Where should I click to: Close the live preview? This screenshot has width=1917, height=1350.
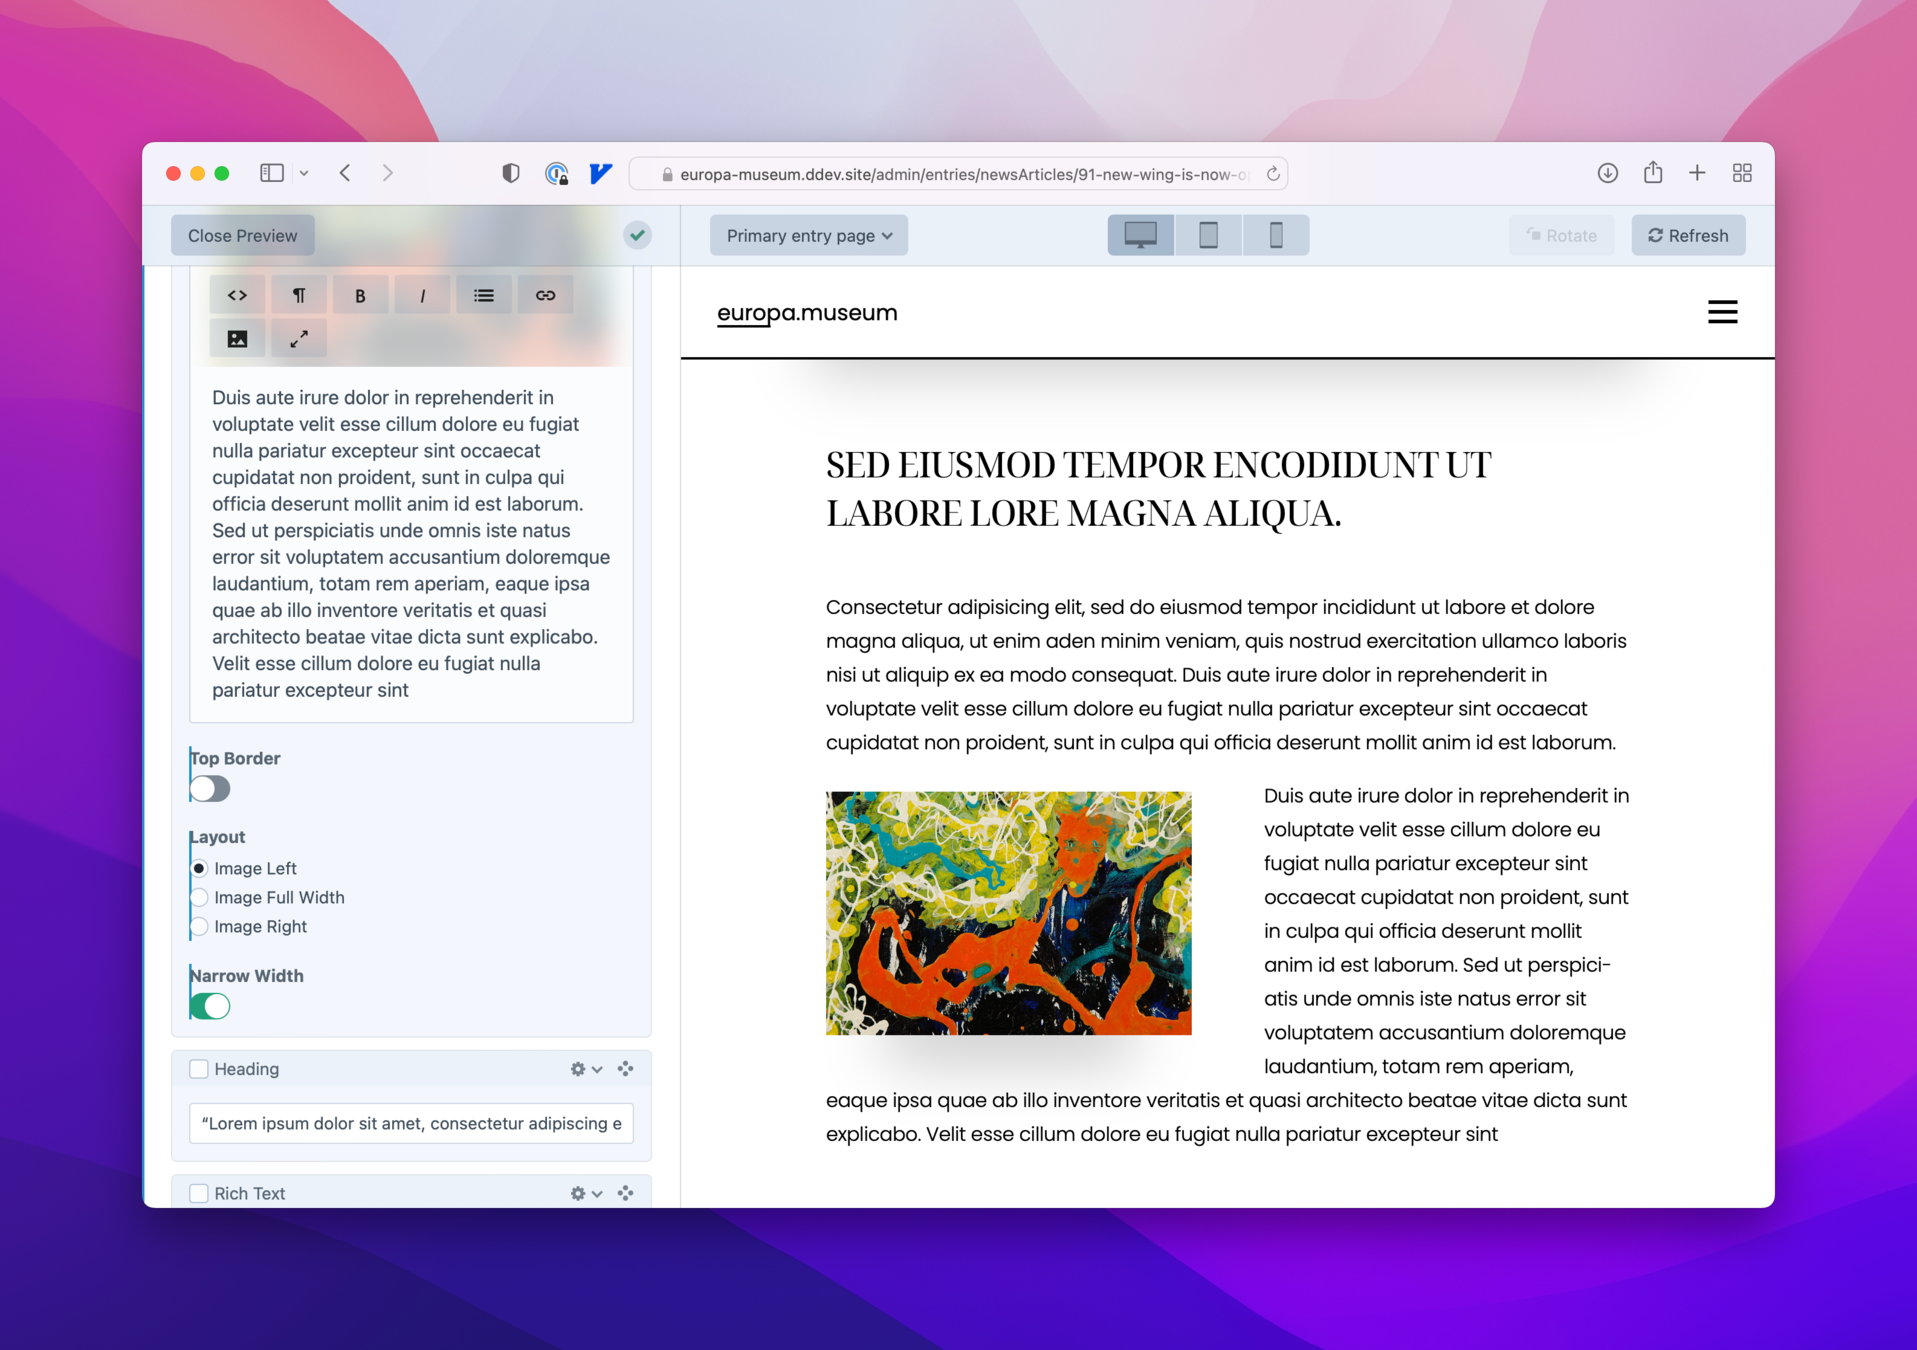tap(242, 235)
